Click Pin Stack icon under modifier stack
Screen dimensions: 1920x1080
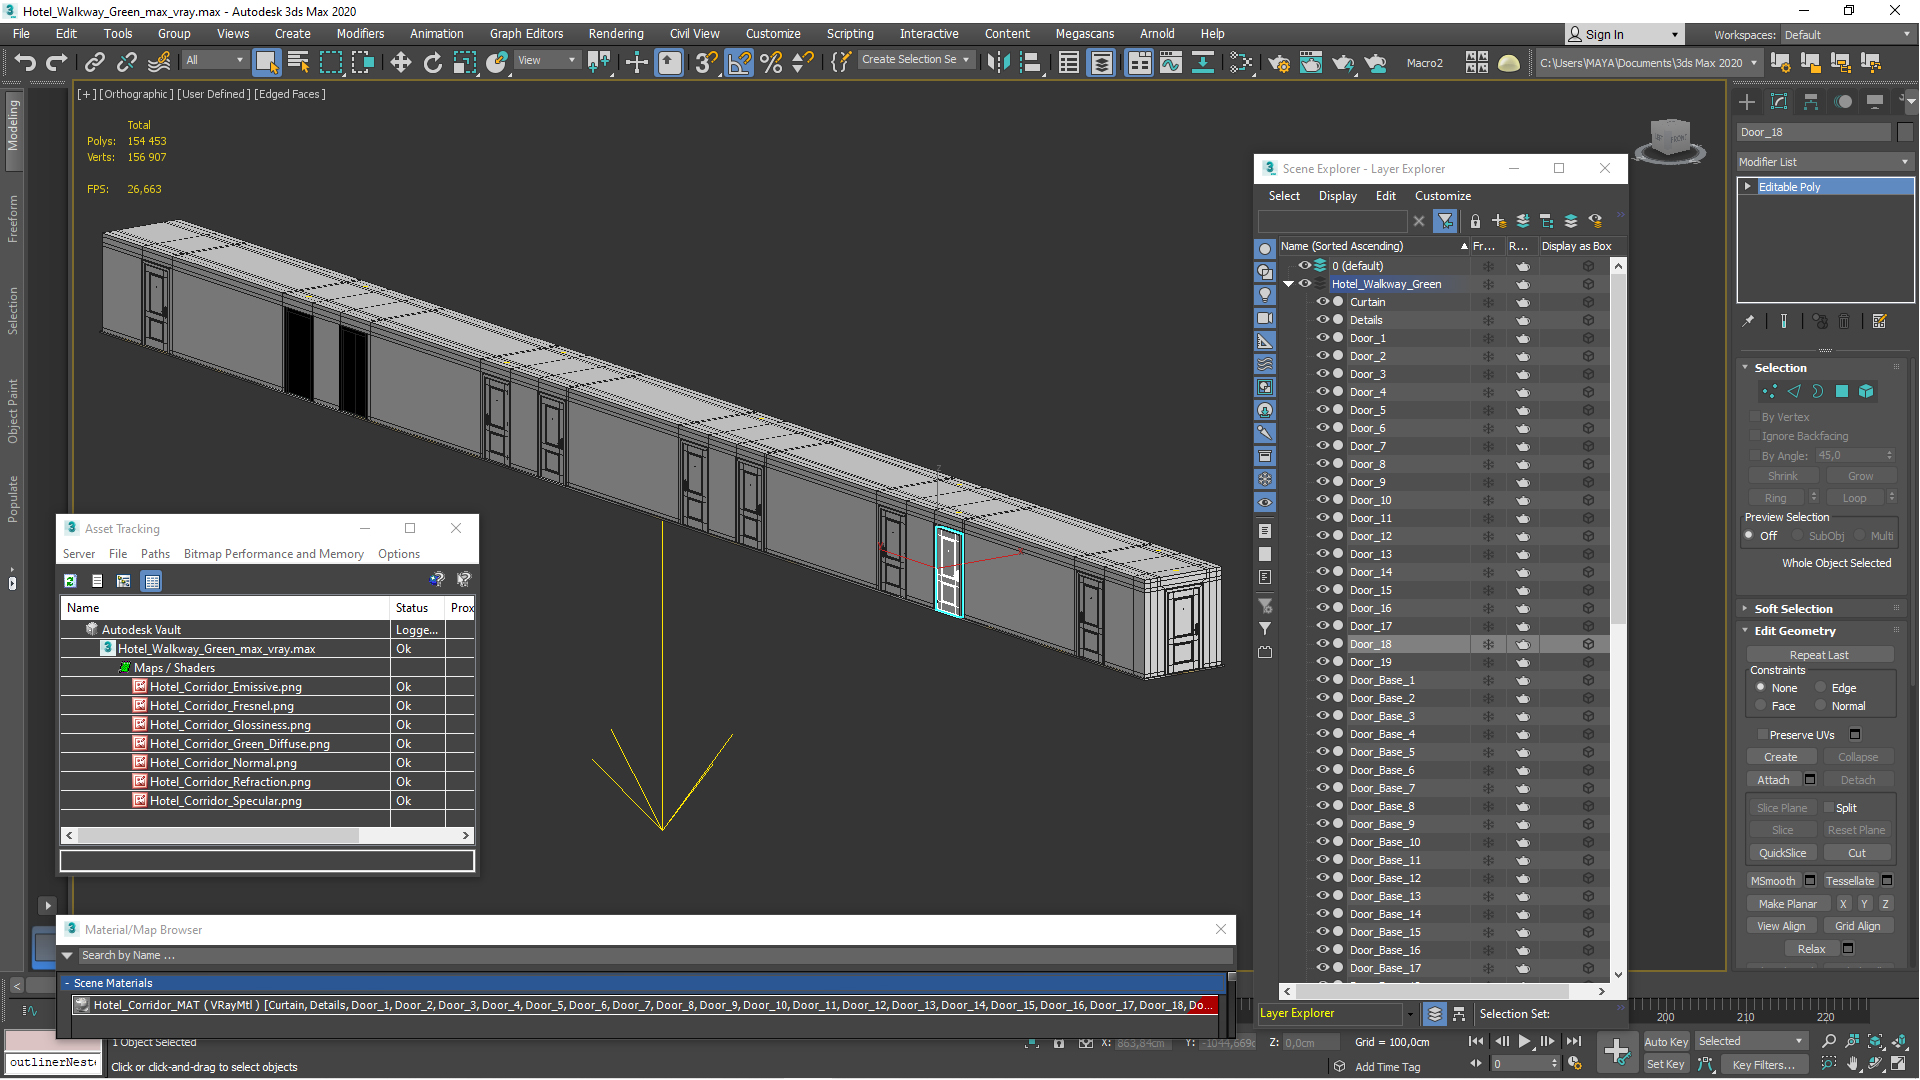[1748, 321]
